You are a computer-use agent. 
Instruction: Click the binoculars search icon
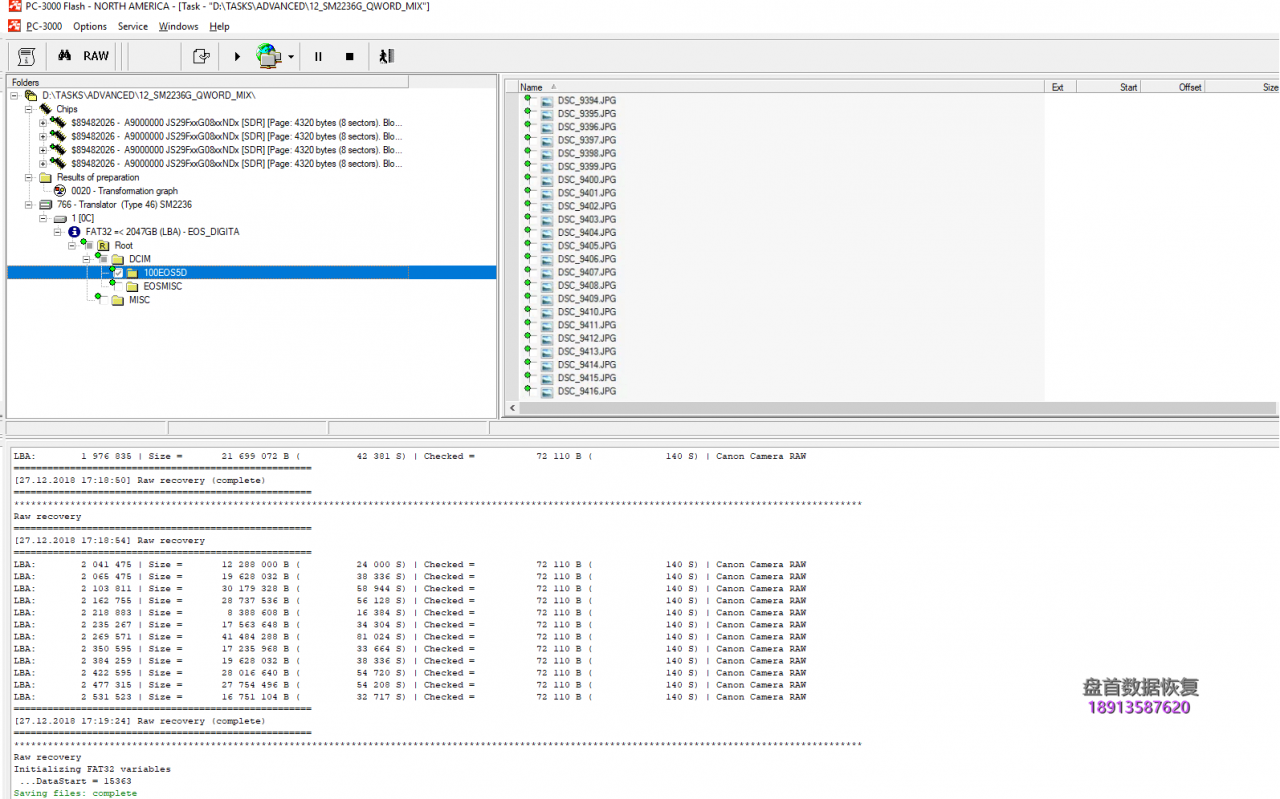pyautogui.click(x=64, y=56)
